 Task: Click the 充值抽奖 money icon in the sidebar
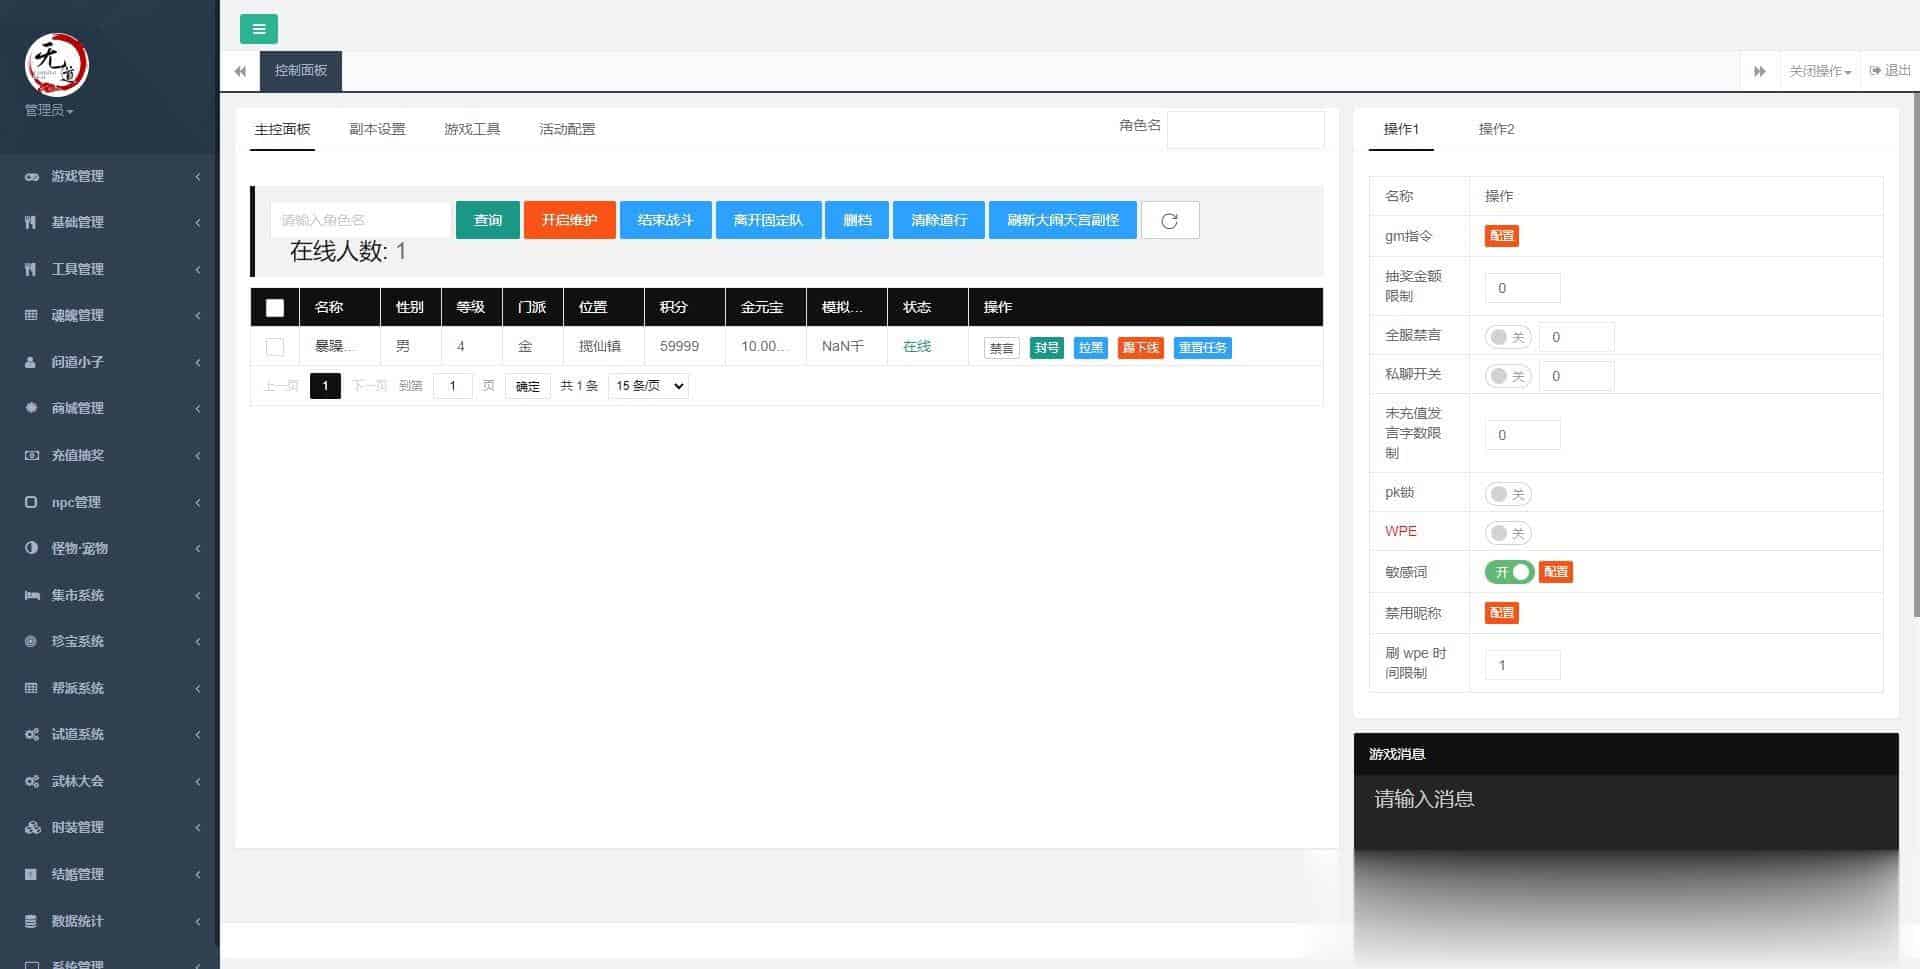pyautogui.click(x=32, y=455)
